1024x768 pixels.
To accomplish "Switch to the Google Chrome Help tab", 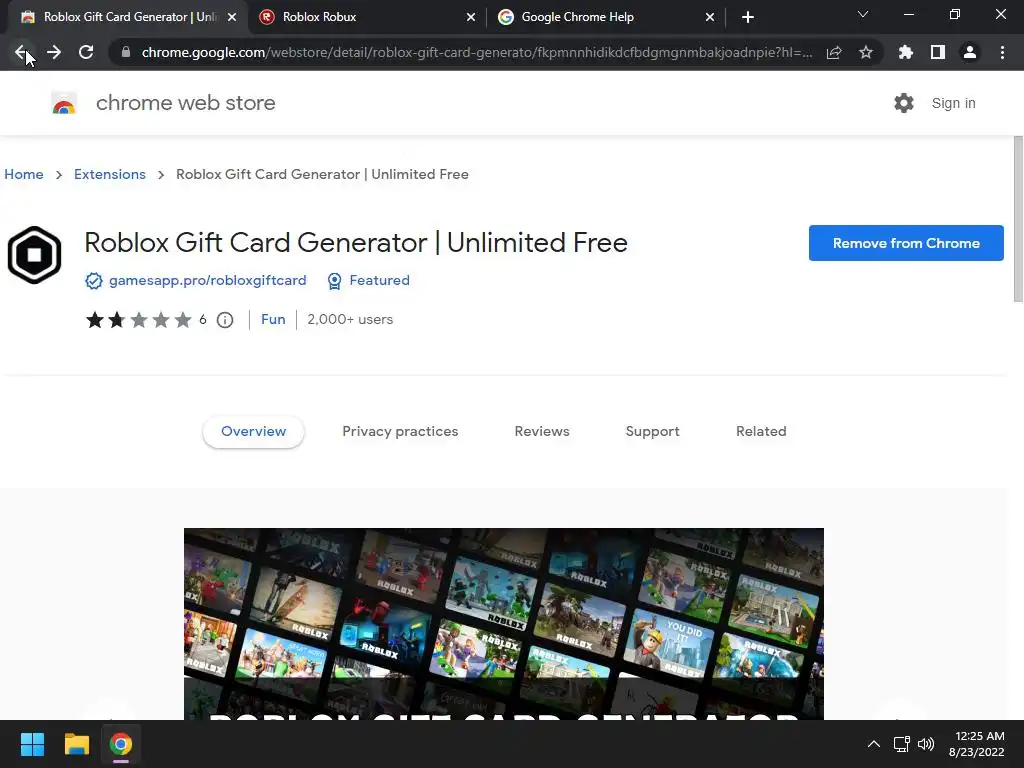I will (605, 17).
